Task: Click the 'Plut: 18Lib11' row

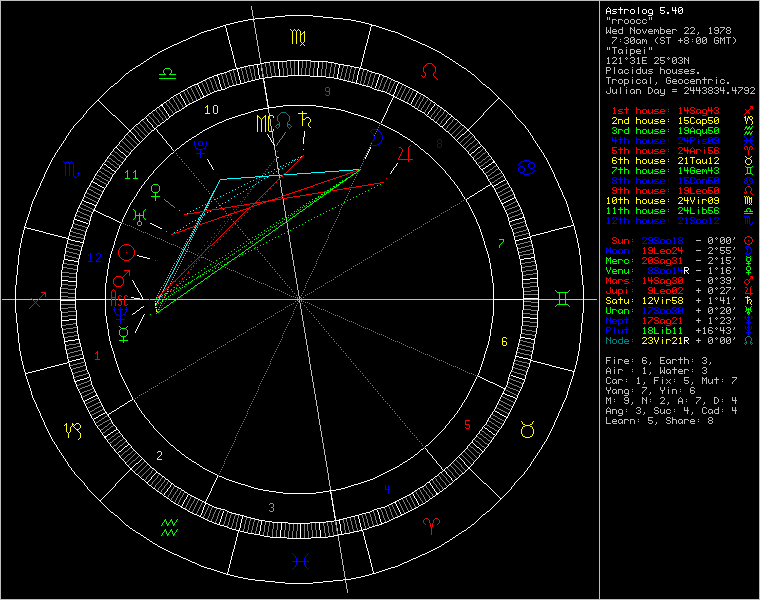Action: coord(680,331)
